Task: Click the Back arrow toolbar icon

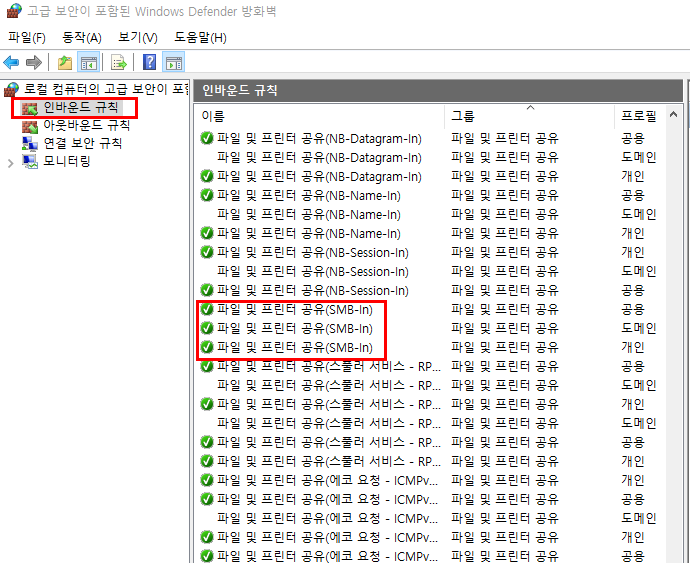Action: (x=11, y=63)
